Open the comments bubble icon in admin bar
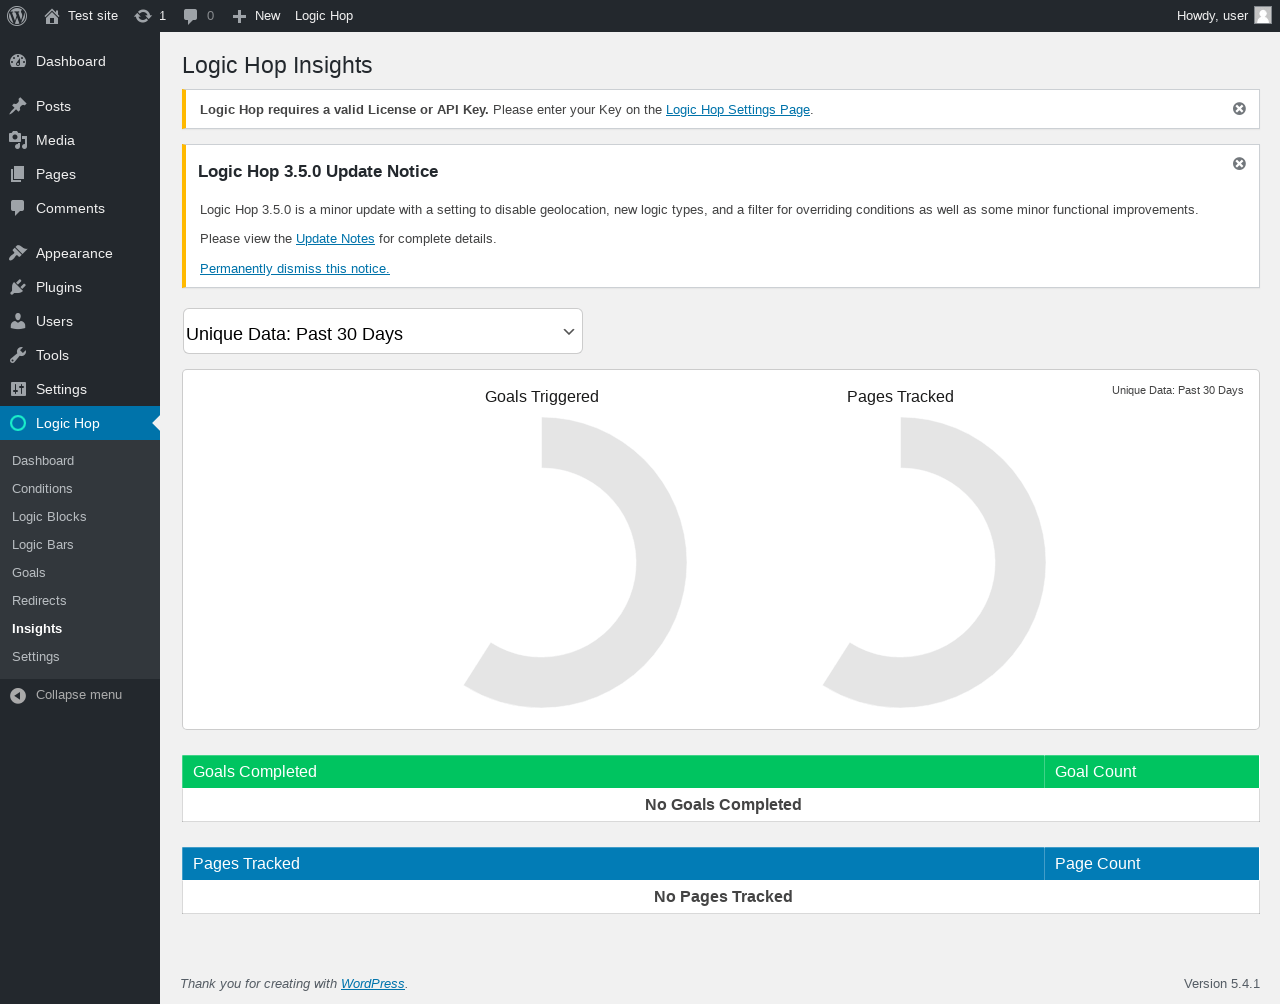1280x1004 pixels. point(190,16)
